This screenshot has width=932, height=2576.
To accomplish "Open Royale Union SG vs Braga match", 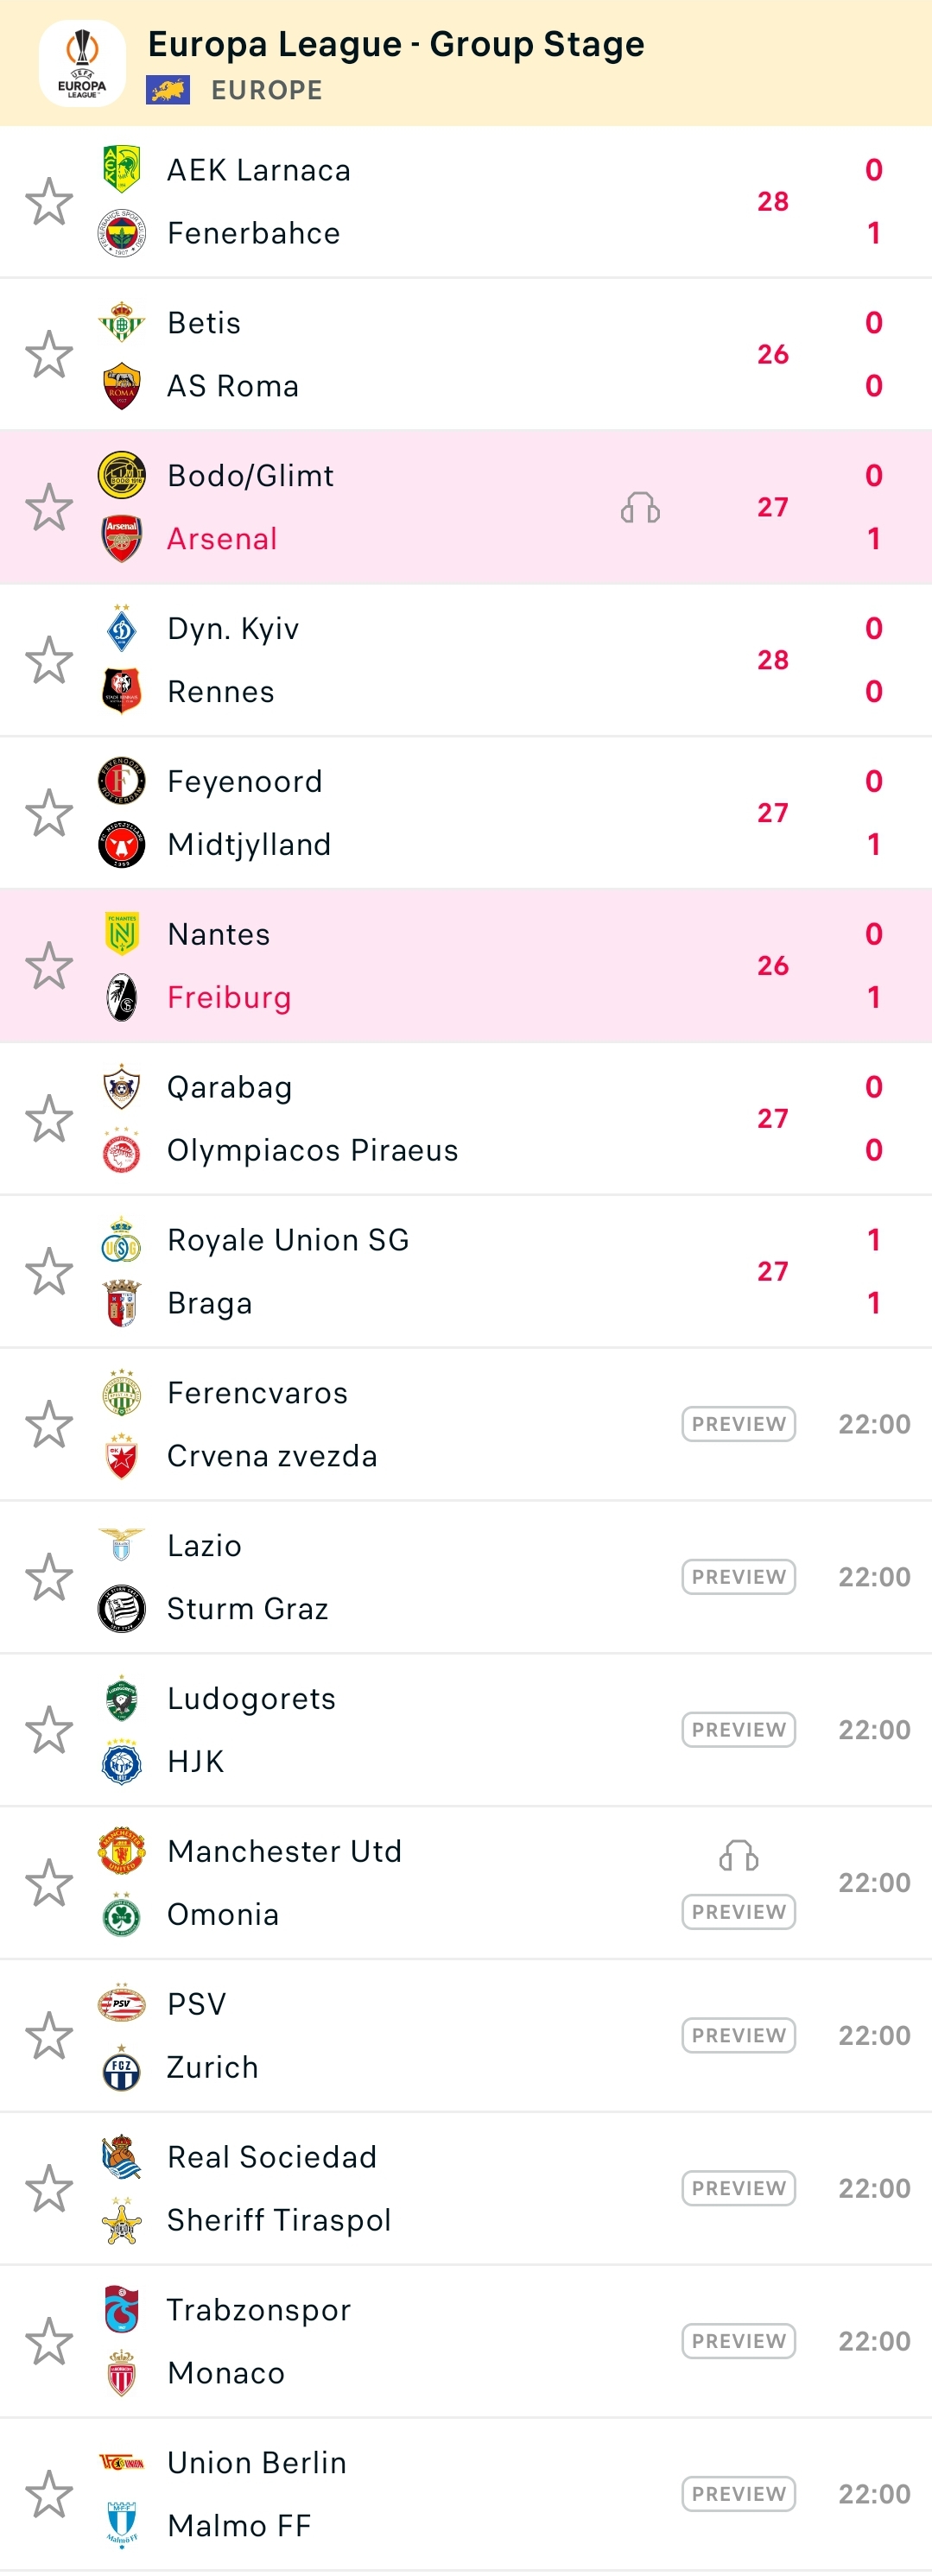I will tap(450, 1271).
